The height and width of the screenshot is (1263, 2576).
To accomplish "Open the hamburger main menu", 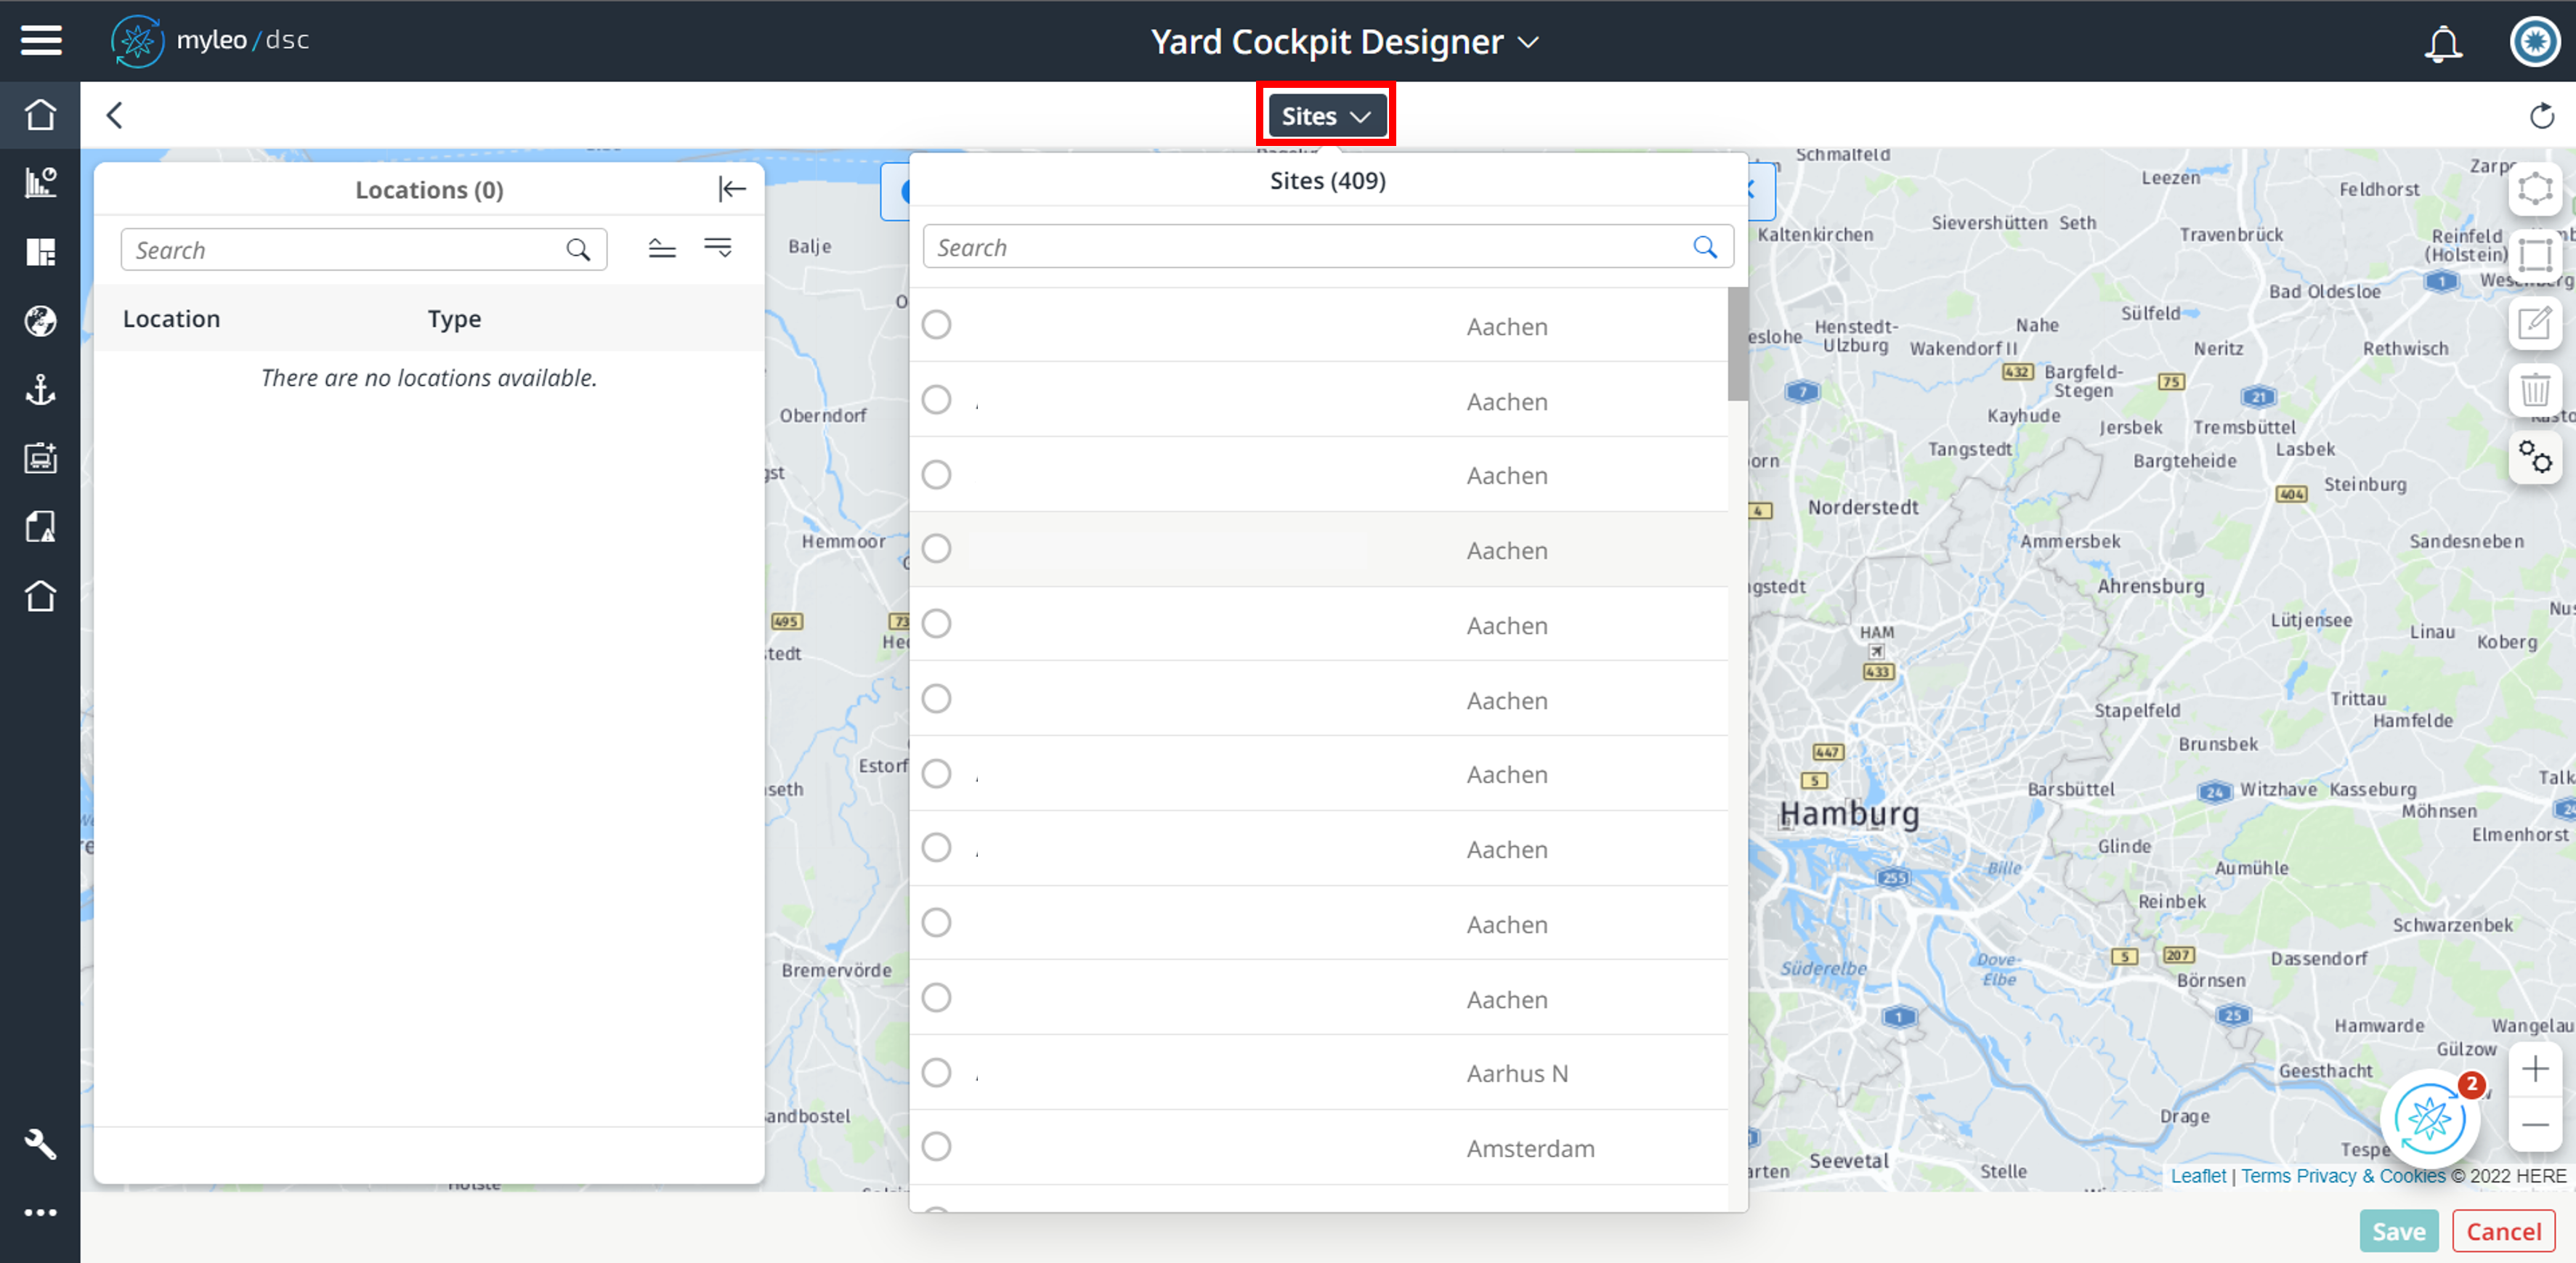I will 41,41.
